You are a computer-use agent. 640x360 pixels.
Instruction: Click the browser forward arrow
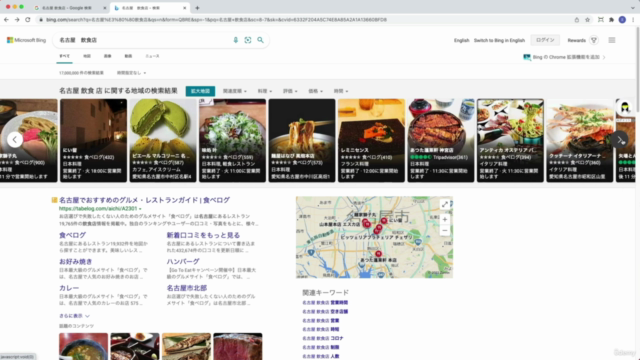(x=17, y=19)
